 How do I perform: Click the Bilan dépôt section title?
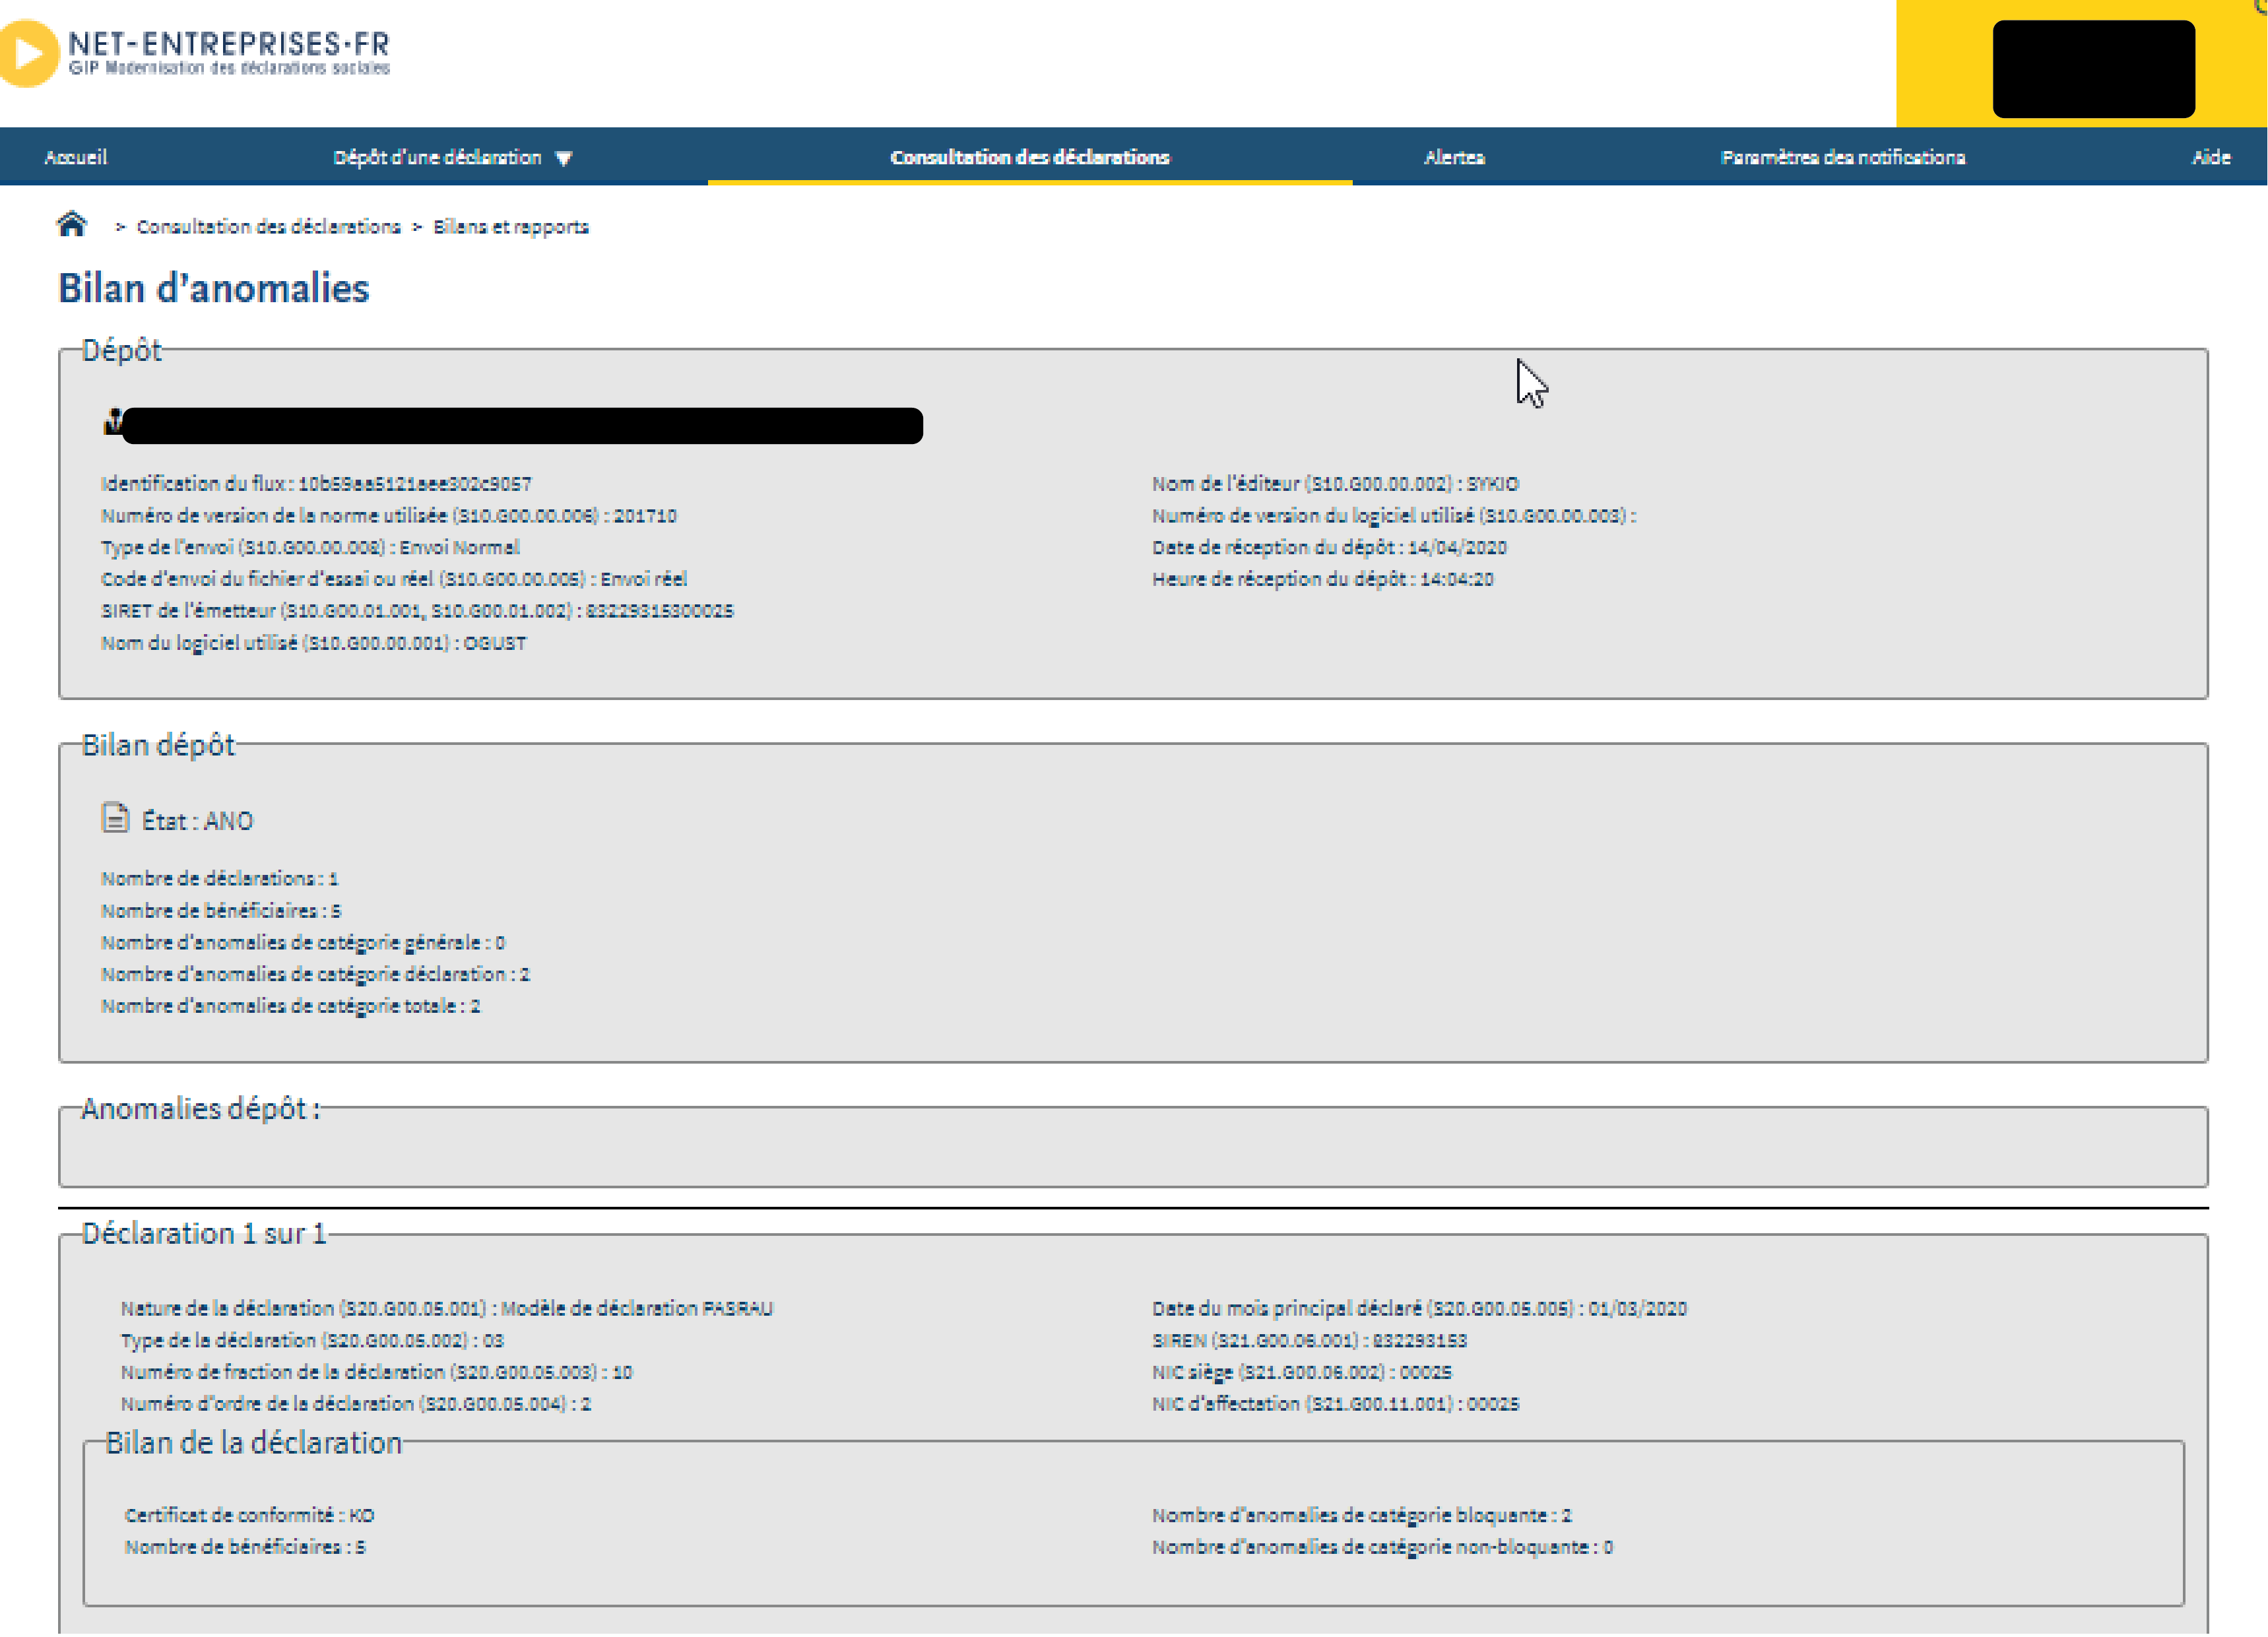pos(158,745)
